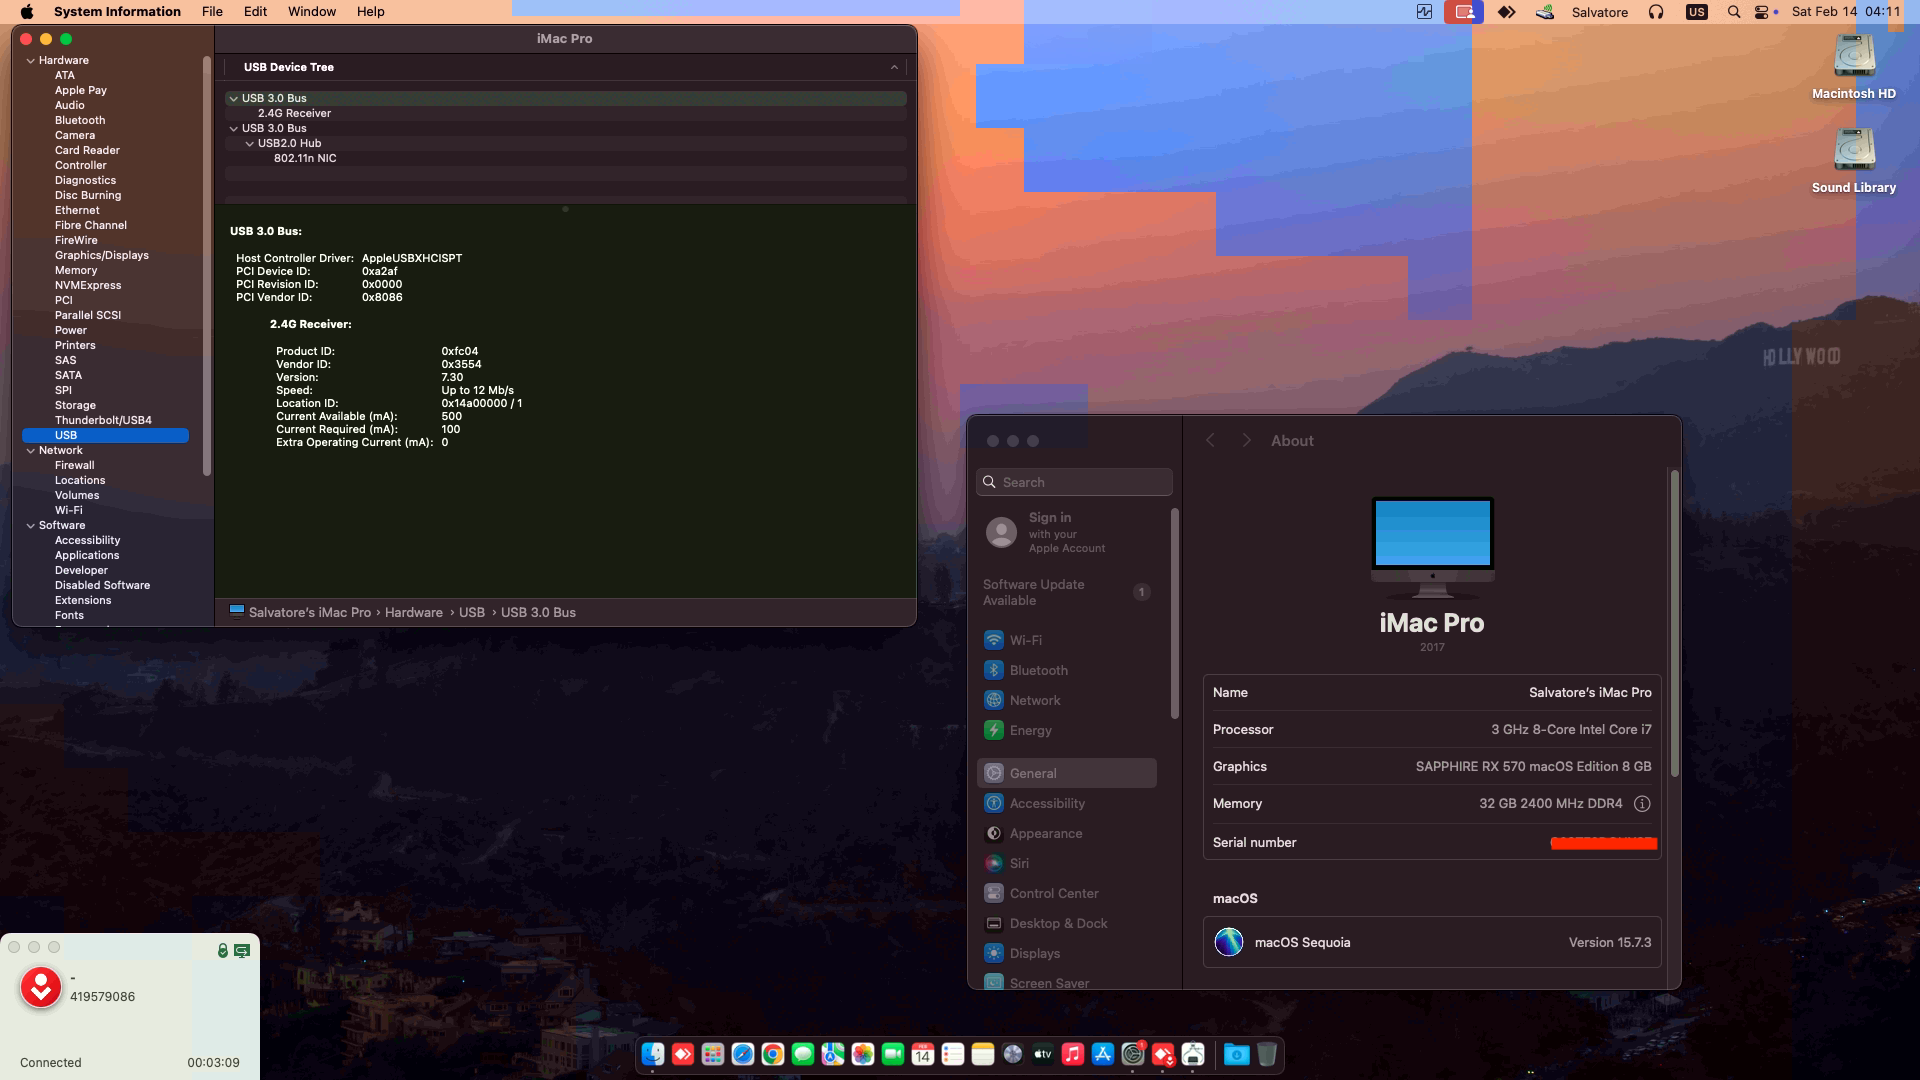
Task: Open Finder from the Dock
Action: (x=653, y=1054)
